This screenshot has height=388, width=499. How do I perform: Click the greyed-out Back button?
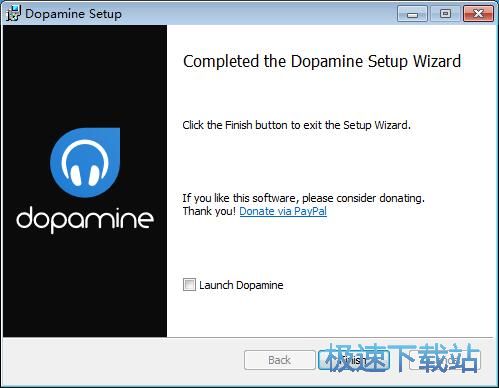(279, 360)
